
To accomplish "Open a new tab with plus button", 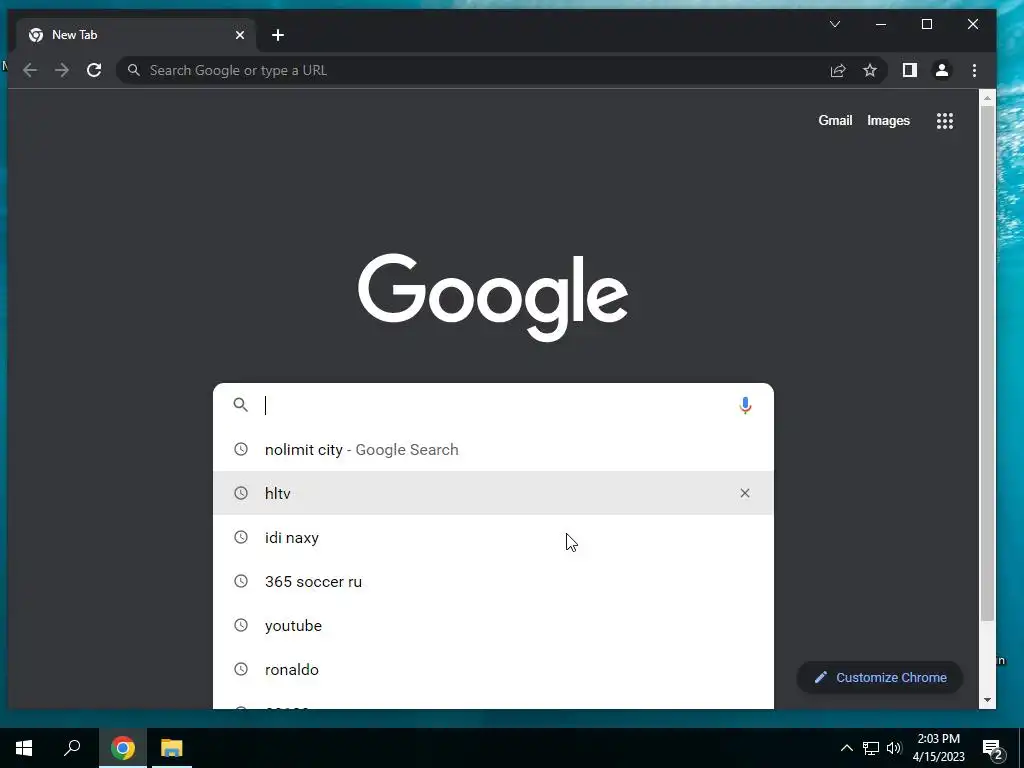I will click(x=278, y=35).
